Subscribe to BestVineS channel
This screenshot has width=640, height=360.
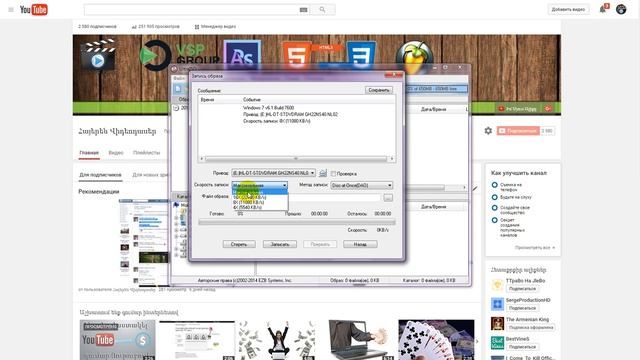[522, 347]
